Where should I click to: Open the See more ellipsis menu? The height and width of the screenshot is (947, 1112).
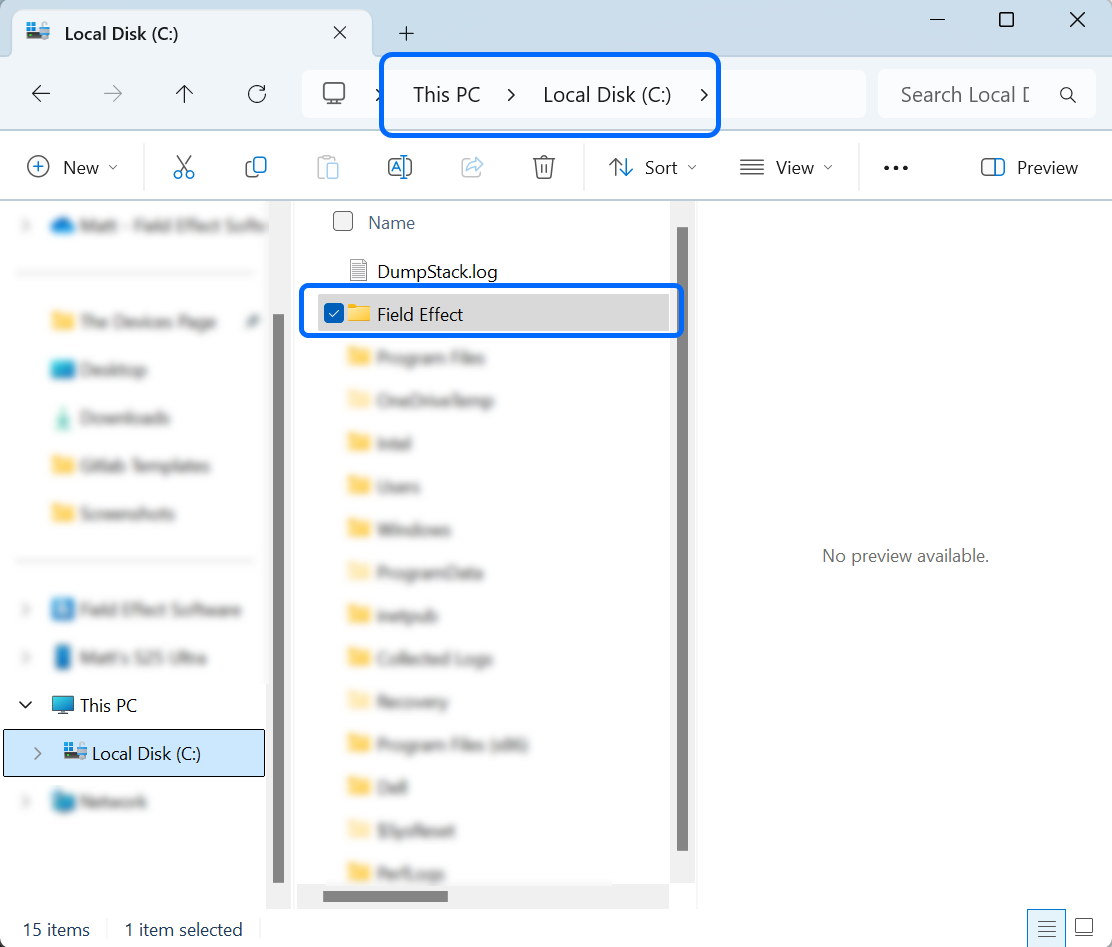coord(896,168)
